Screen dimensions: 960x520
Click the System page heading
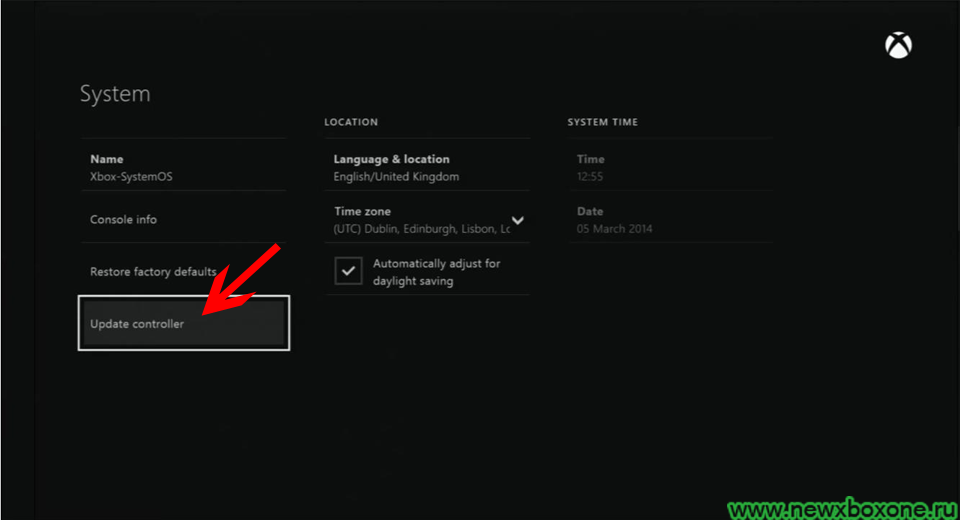tap(115, 94)
